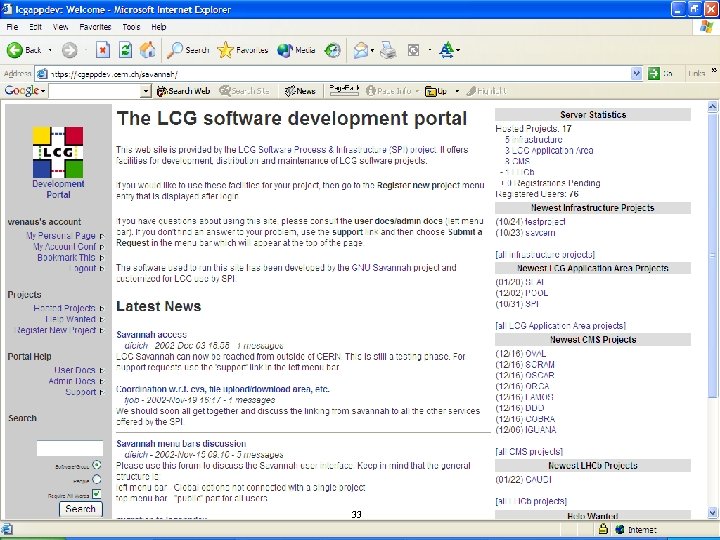Open Register New Project link
The image size is (720, 540).
(56, 330)
